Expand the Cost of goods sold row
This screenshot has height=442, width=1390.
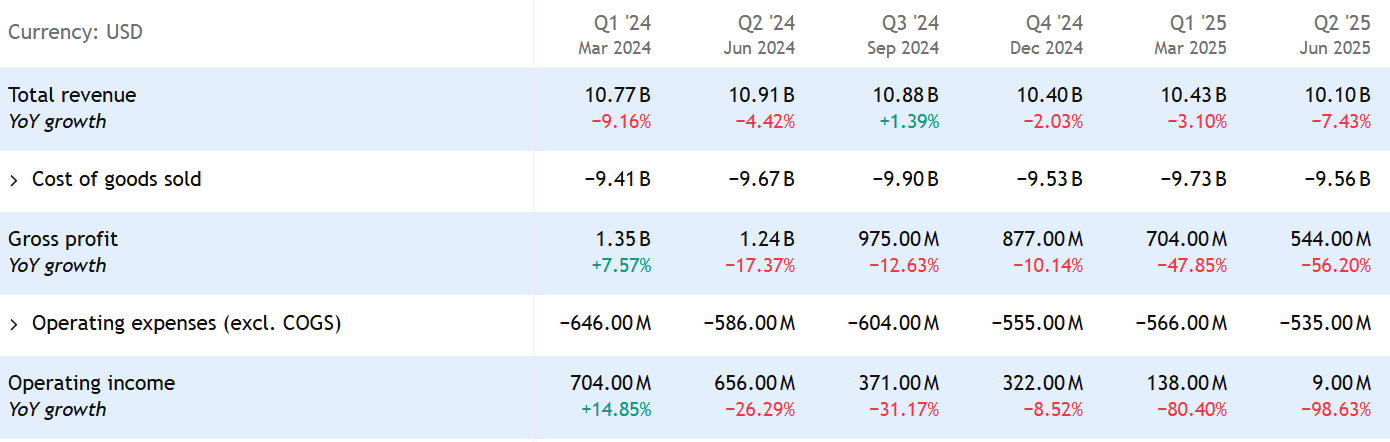(14, 180)
